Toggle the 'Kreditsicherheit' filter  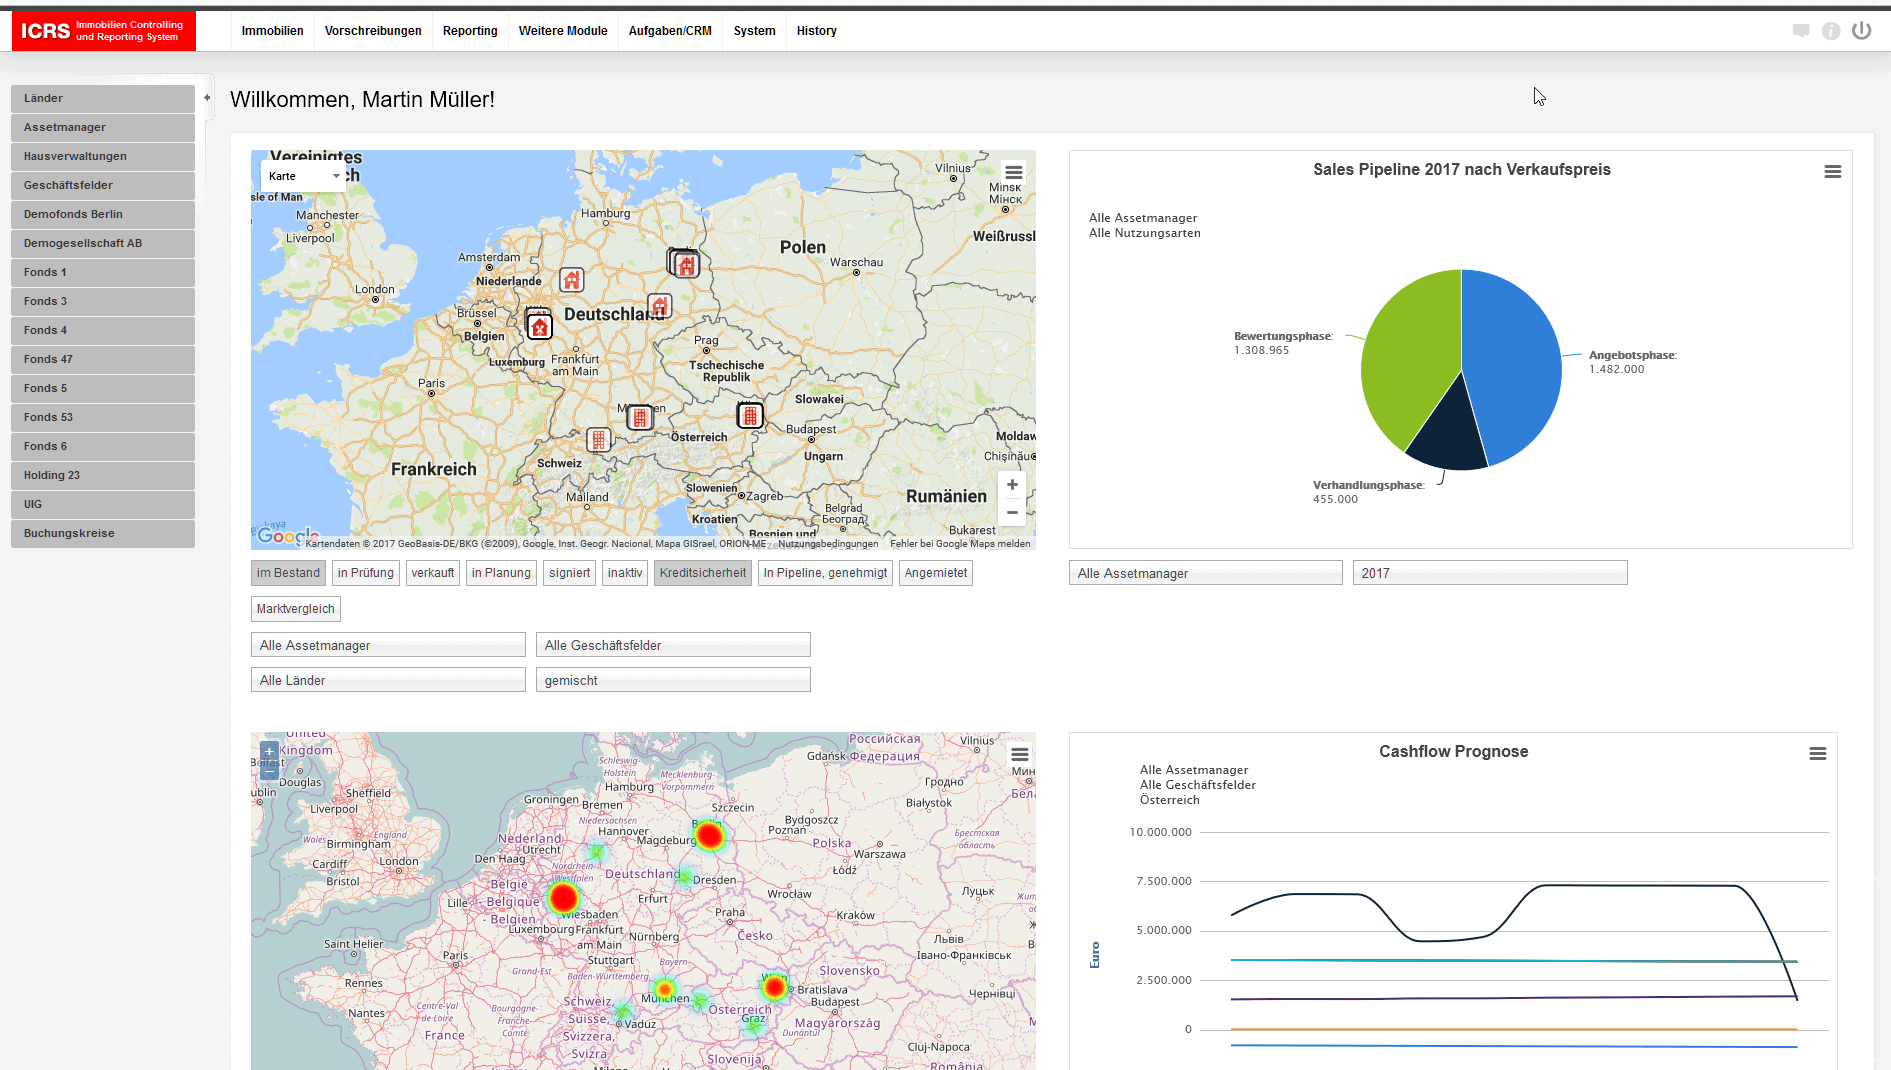[x=702, y=573]
